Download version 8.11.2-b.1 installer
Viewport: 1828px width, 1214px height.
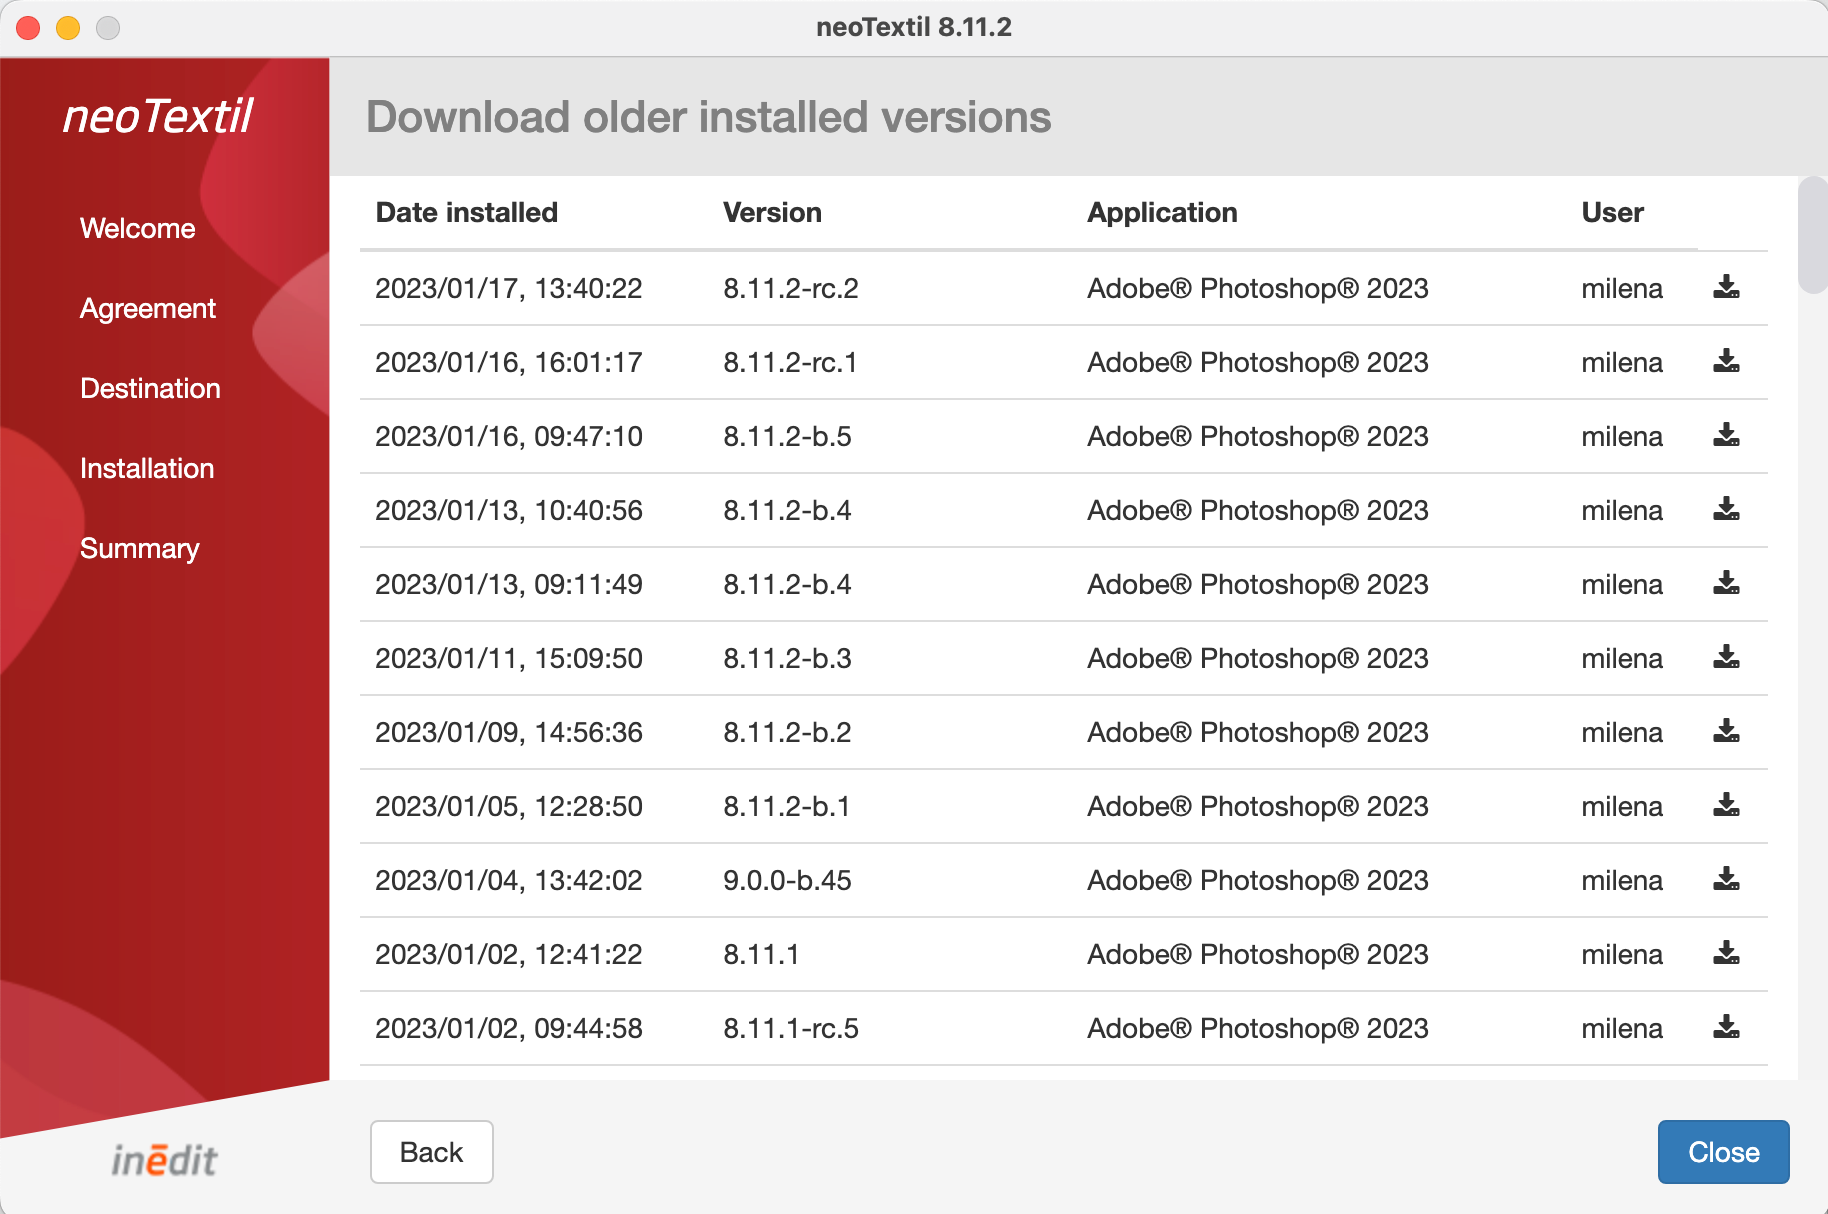pyautogui.click(x=1726, y=806)
